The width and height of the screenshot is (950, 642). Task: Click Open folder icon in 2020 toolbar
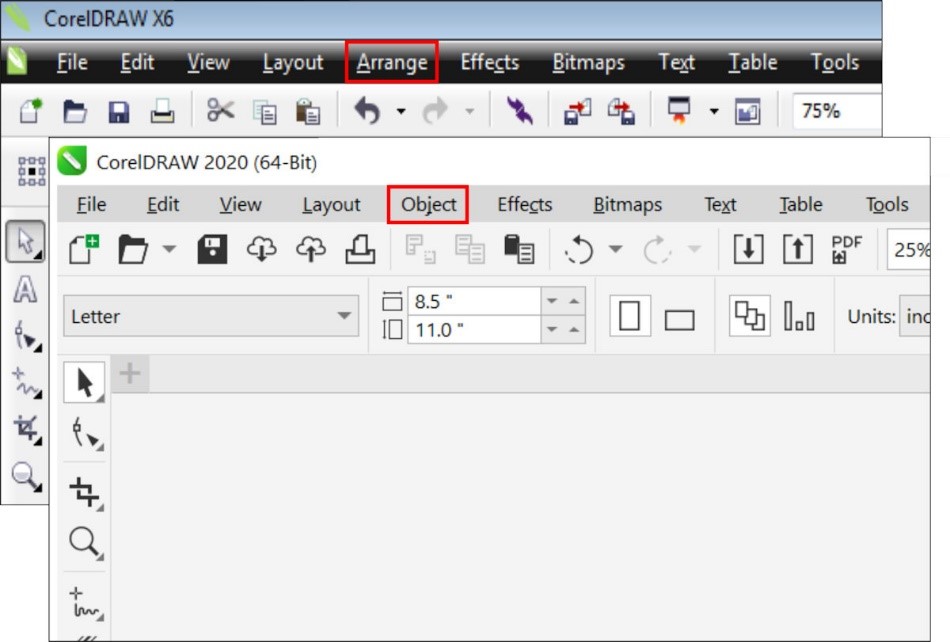[133, 249]
